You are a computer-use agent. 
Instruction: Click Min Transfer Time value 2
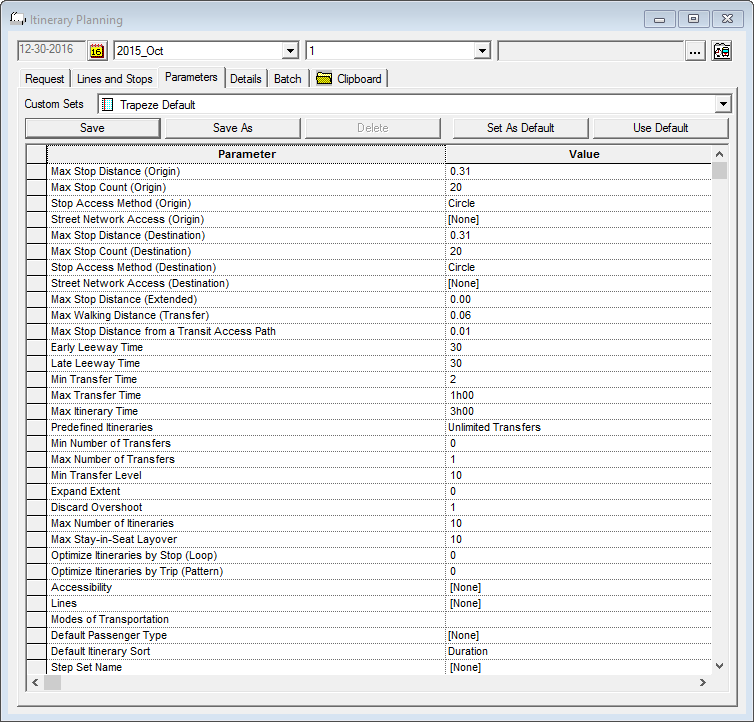pyautogui.click(x=578, y=380)
